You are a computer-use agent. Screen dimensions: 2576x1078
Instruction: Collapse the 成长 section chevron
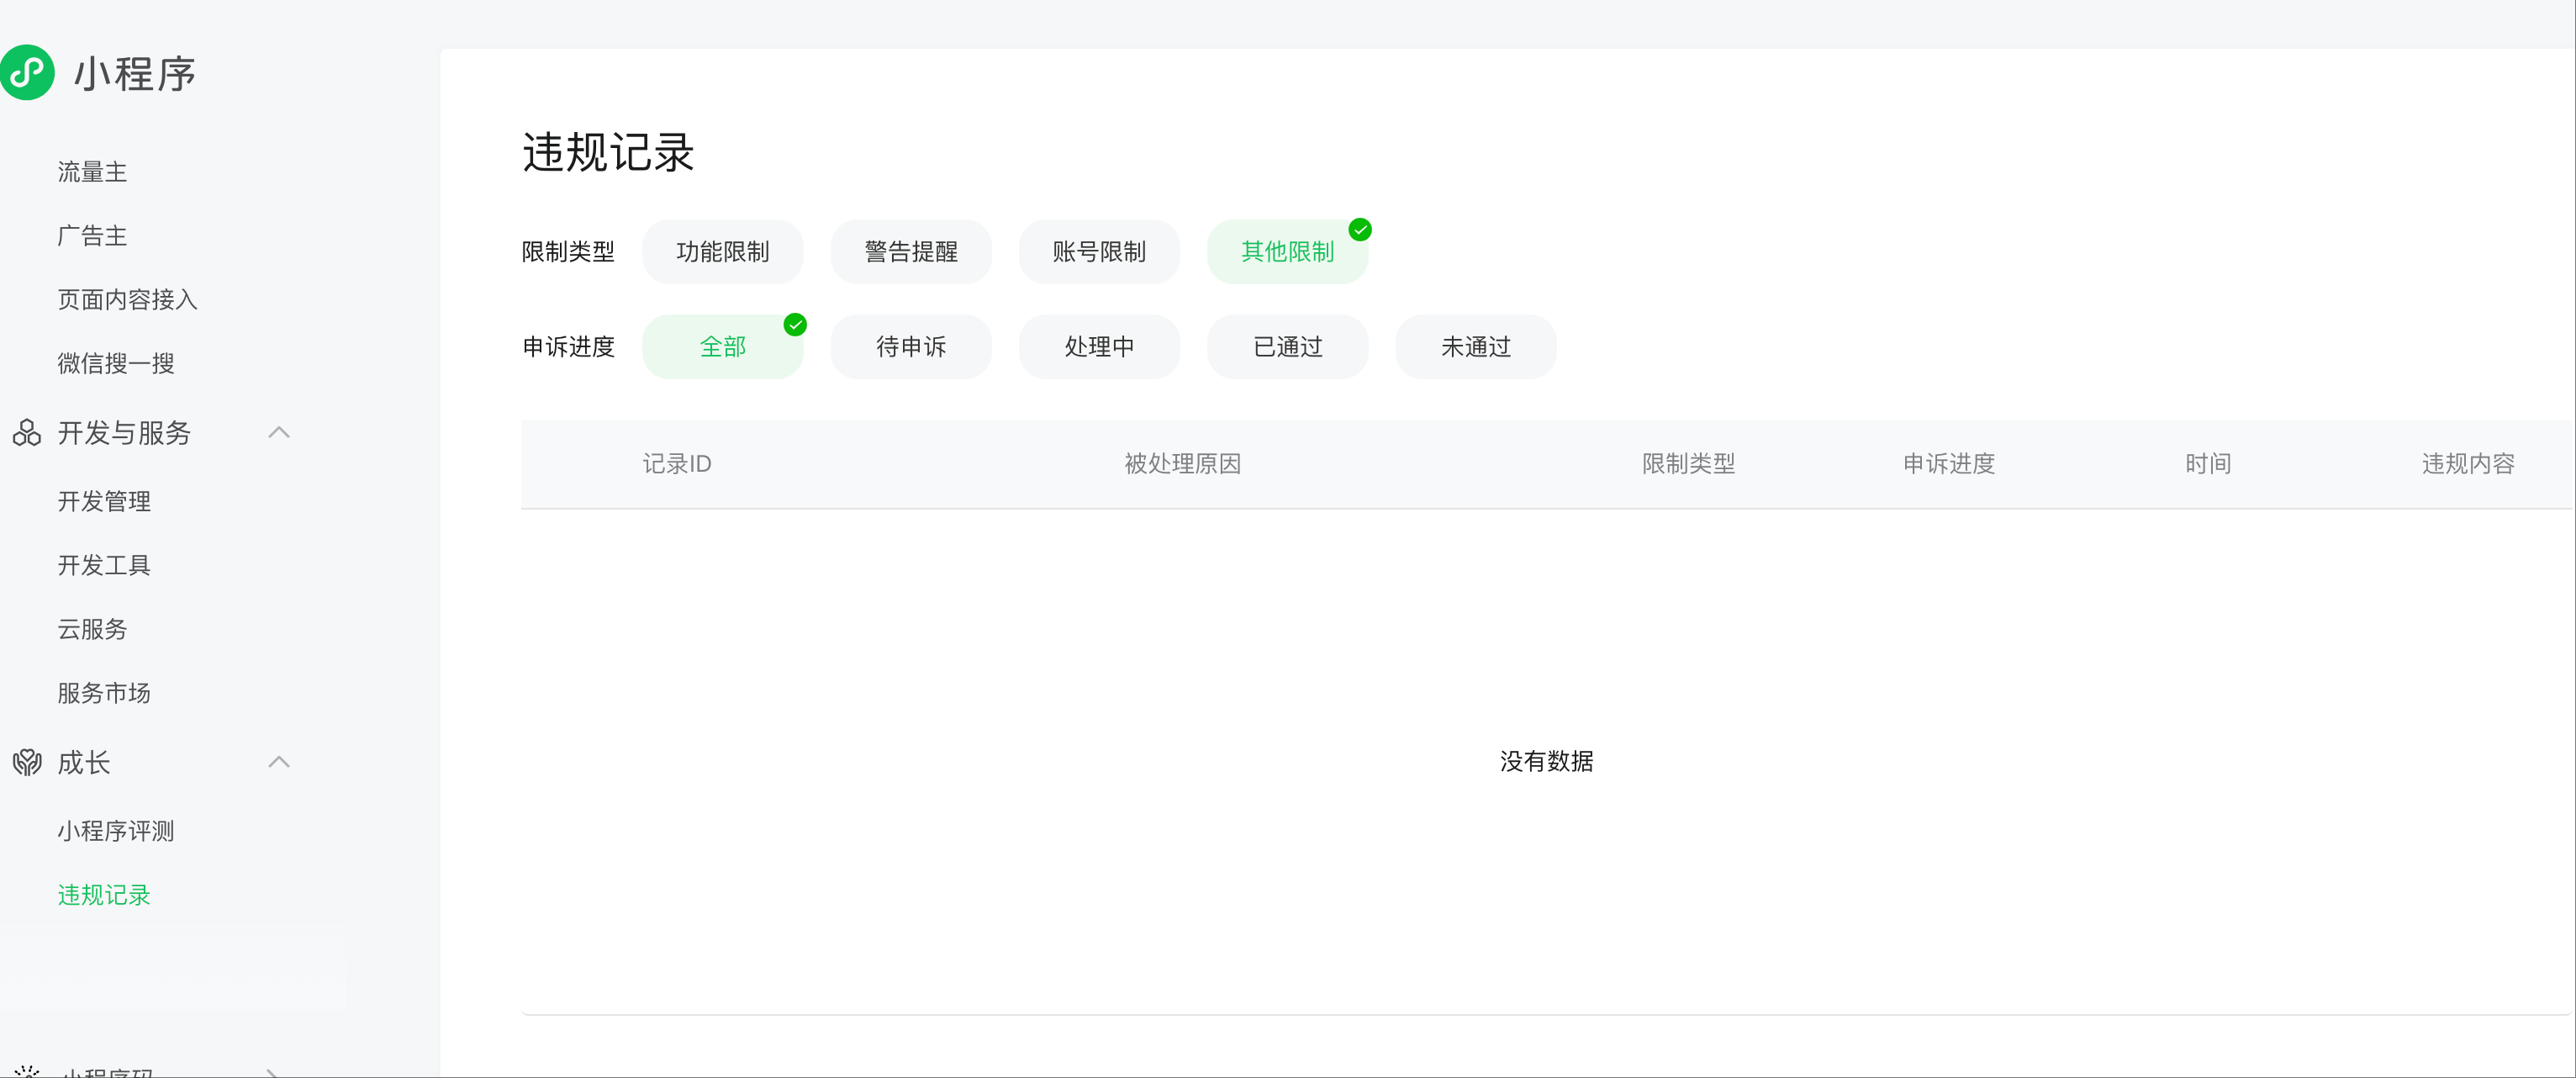[x=279, y=763]
